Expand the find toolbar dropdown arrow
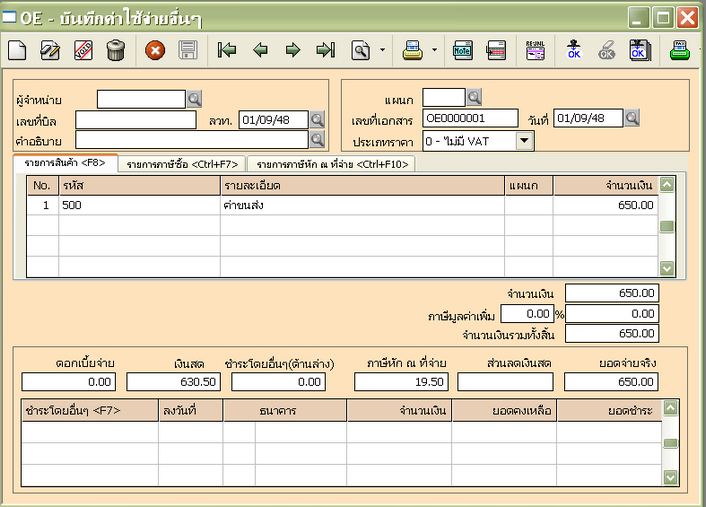Viewport: 706px width, 507px height. point(383,49)
